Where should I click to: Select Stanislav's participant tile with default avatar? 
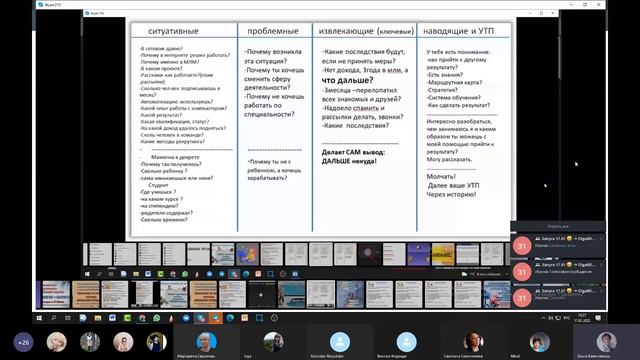coord(339,342)
